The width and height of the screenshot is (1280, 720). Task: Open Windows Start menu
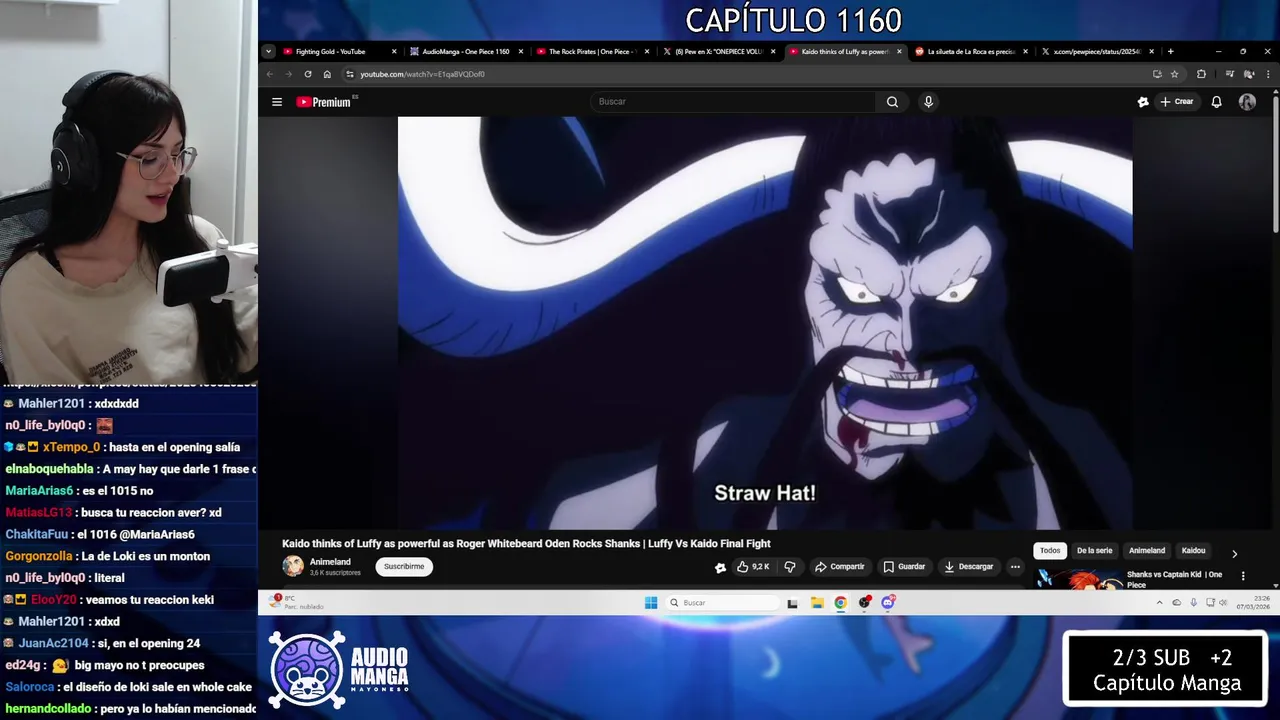[651, 602]
